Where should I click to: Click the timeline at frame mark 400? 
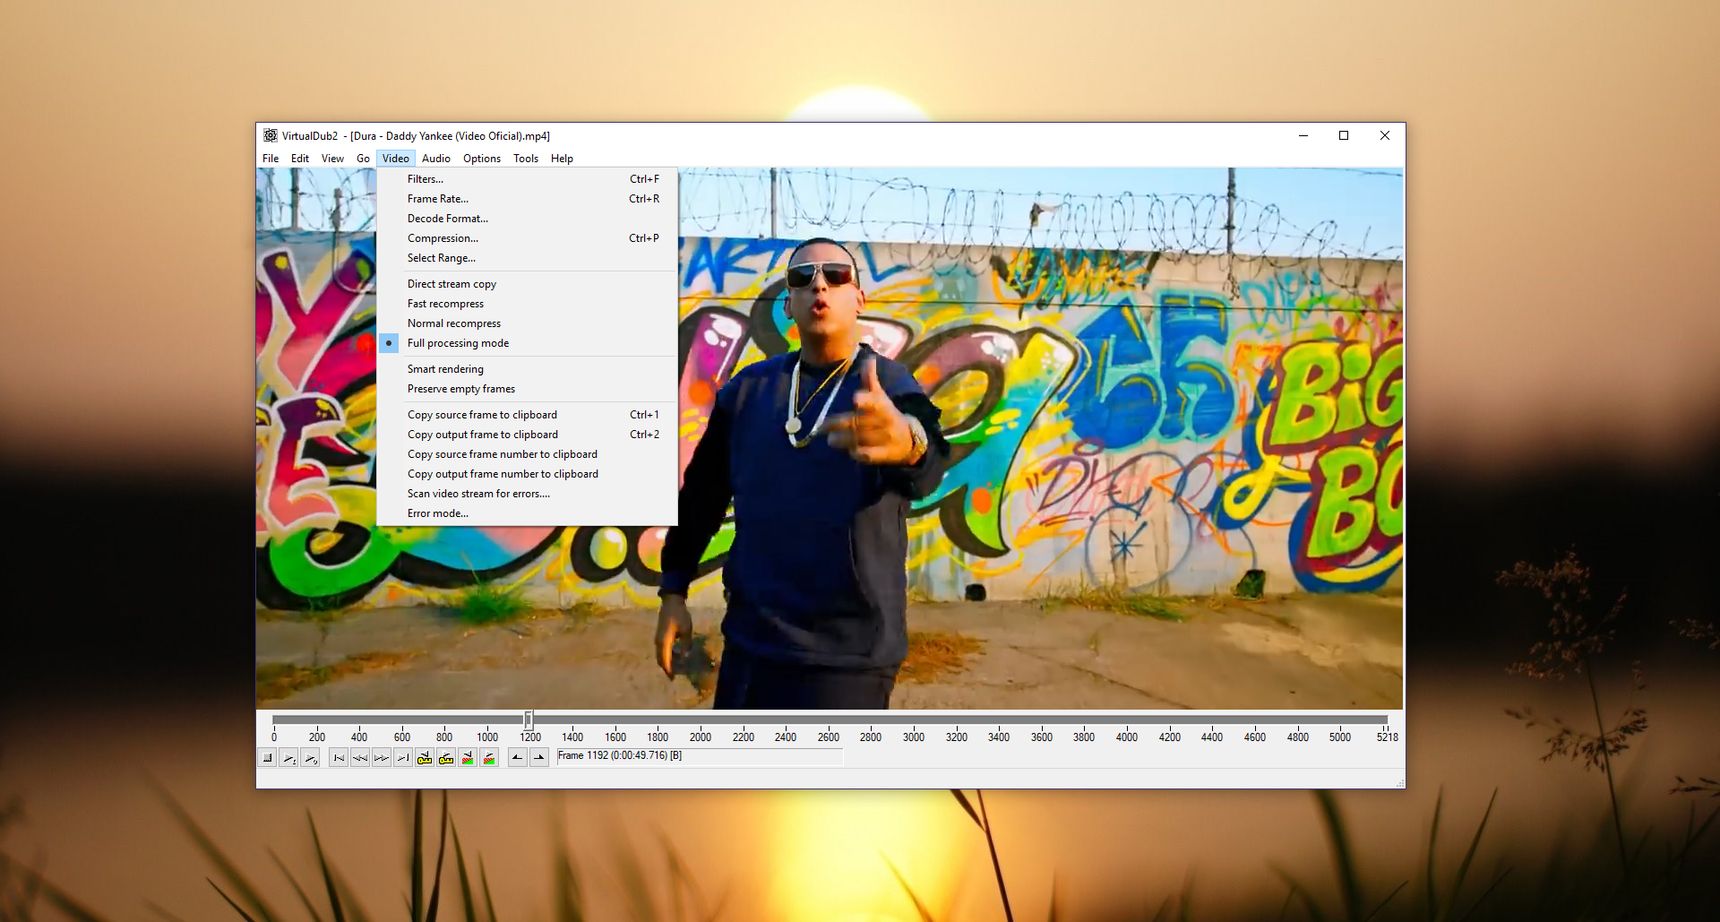[x=359, y=737]
